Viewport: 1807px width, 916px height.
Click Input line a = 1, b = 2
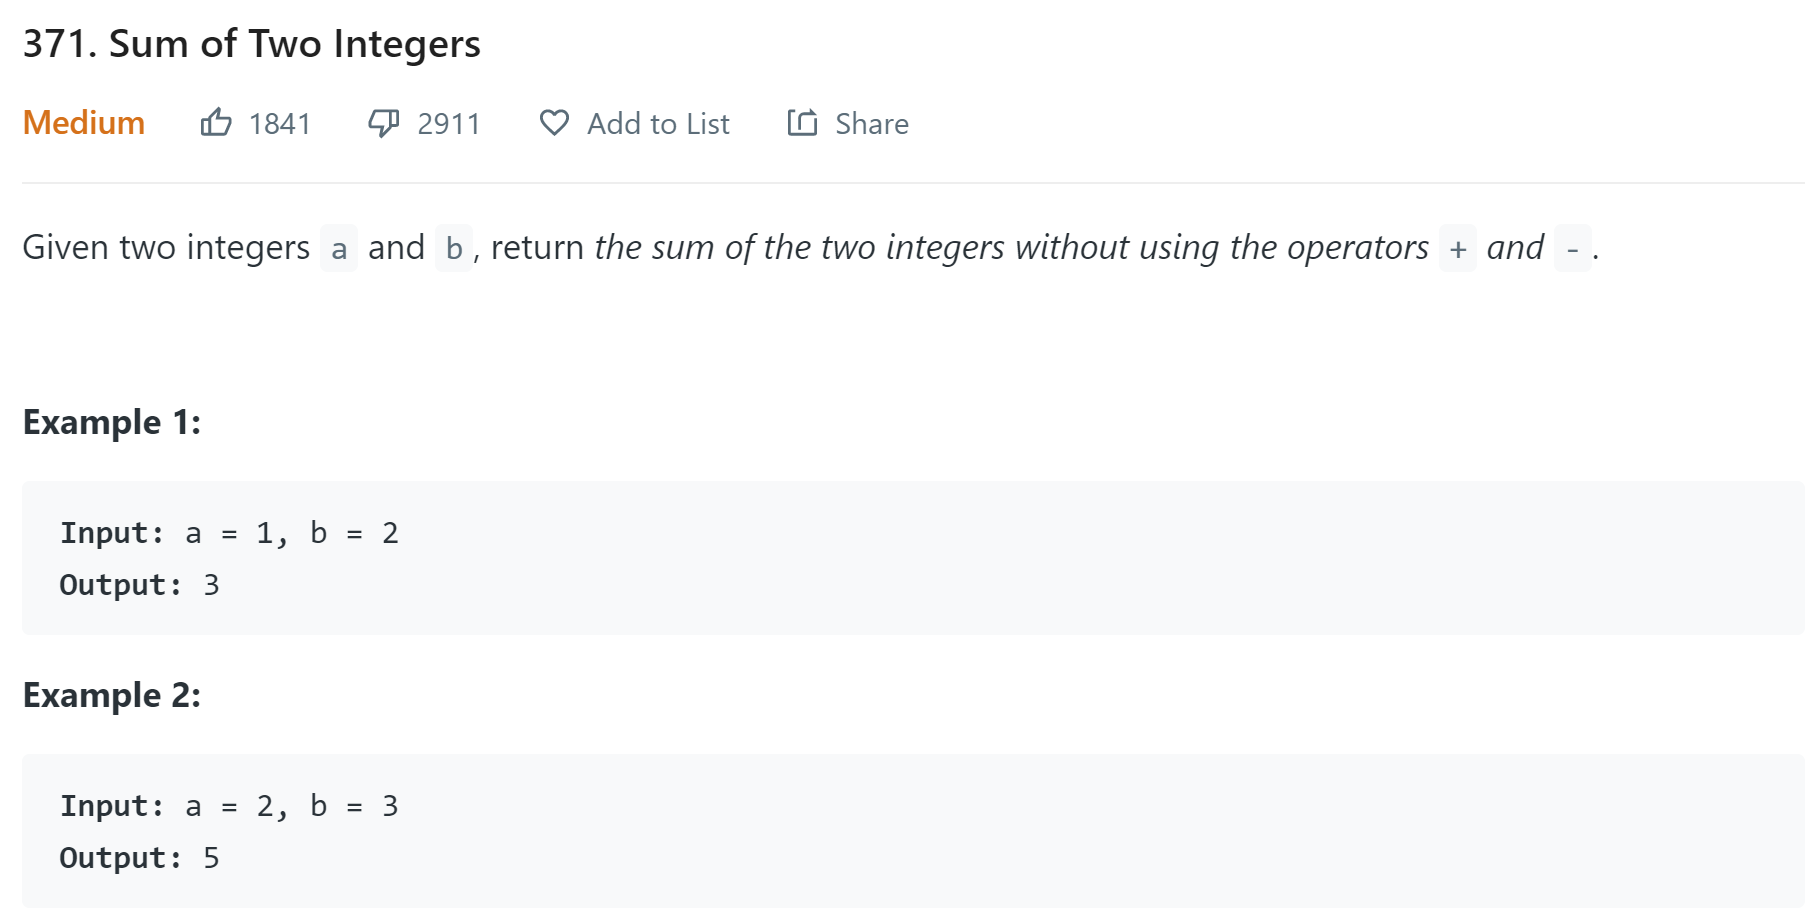[229, 533]
